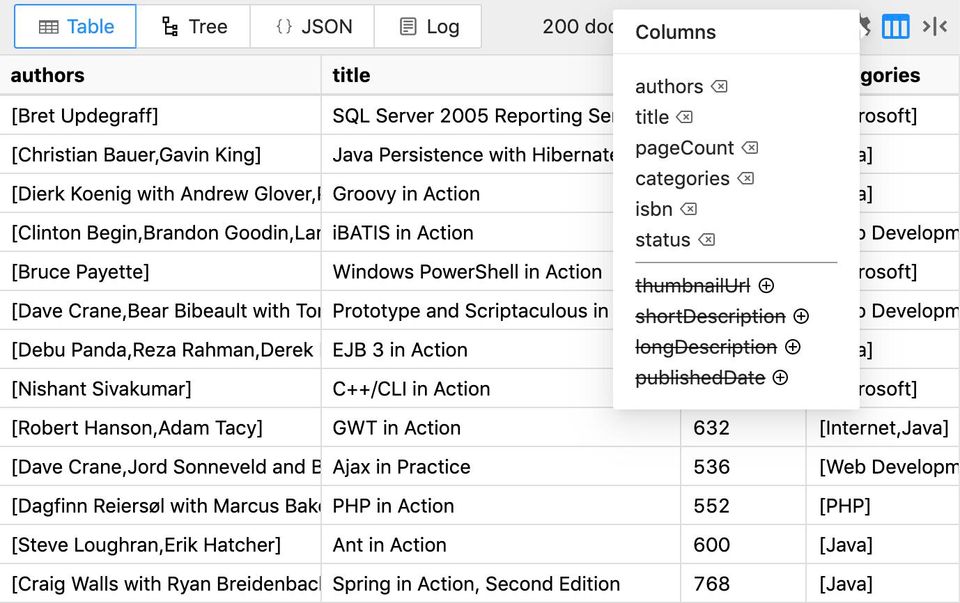Viewport: 960px width, 603px height.
Task: Open the Log view tab
Action: [428, 26]
